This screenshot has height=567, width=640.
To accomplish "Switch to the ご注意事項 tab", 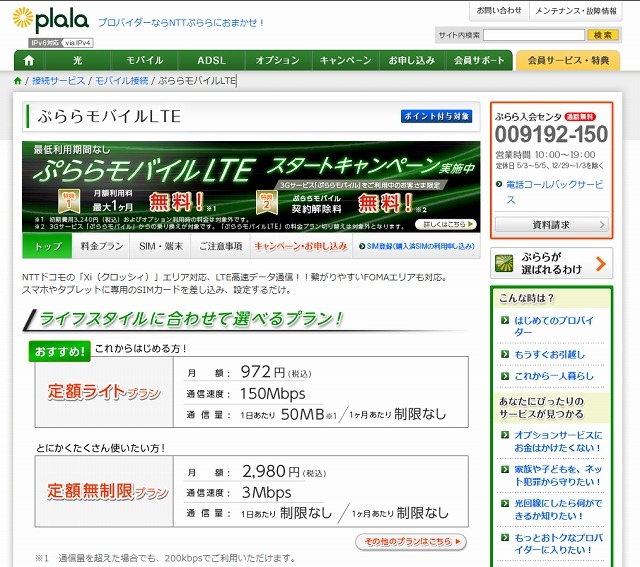I will (220, 246).
